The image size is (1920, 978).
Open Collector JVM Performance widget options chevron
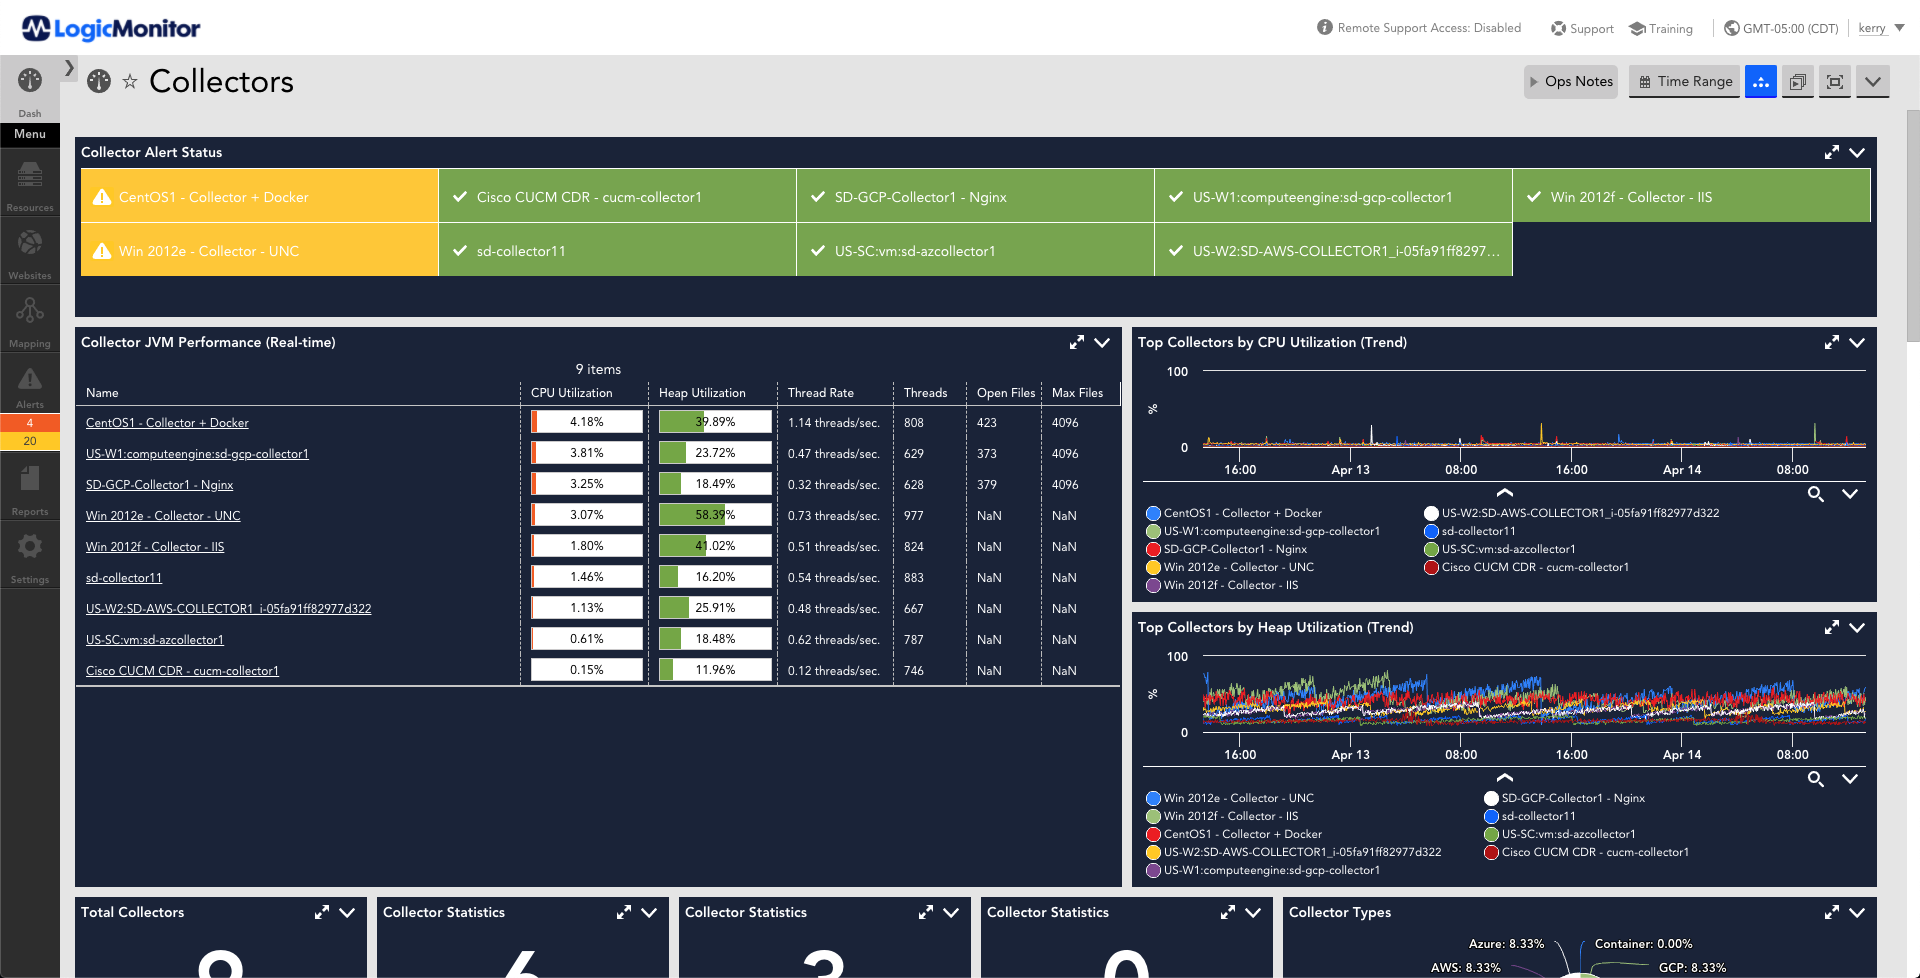1102,342
